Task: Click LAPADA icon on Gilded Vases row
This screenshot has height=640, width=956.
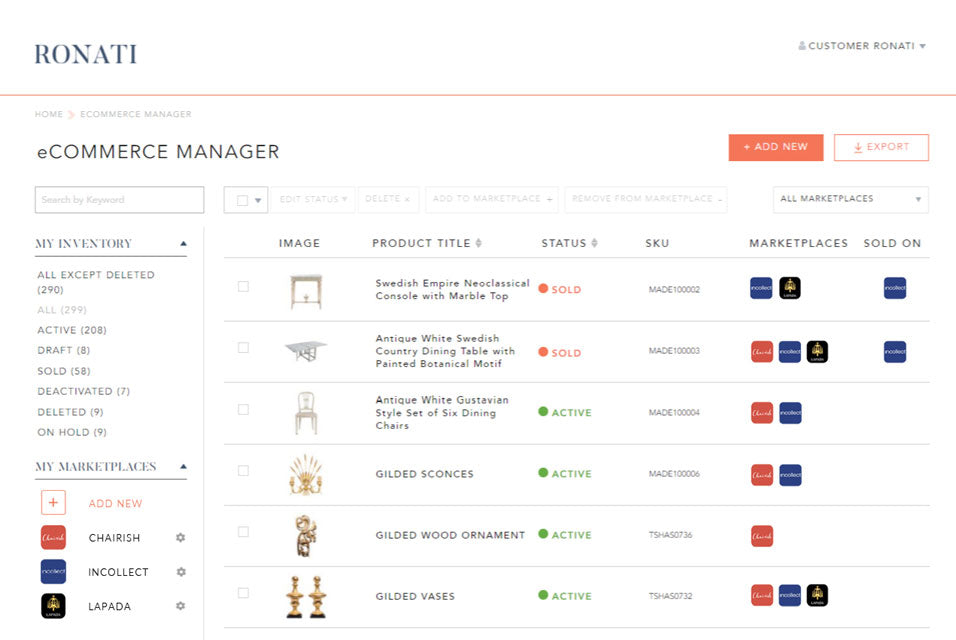Action: coord(817,596)
